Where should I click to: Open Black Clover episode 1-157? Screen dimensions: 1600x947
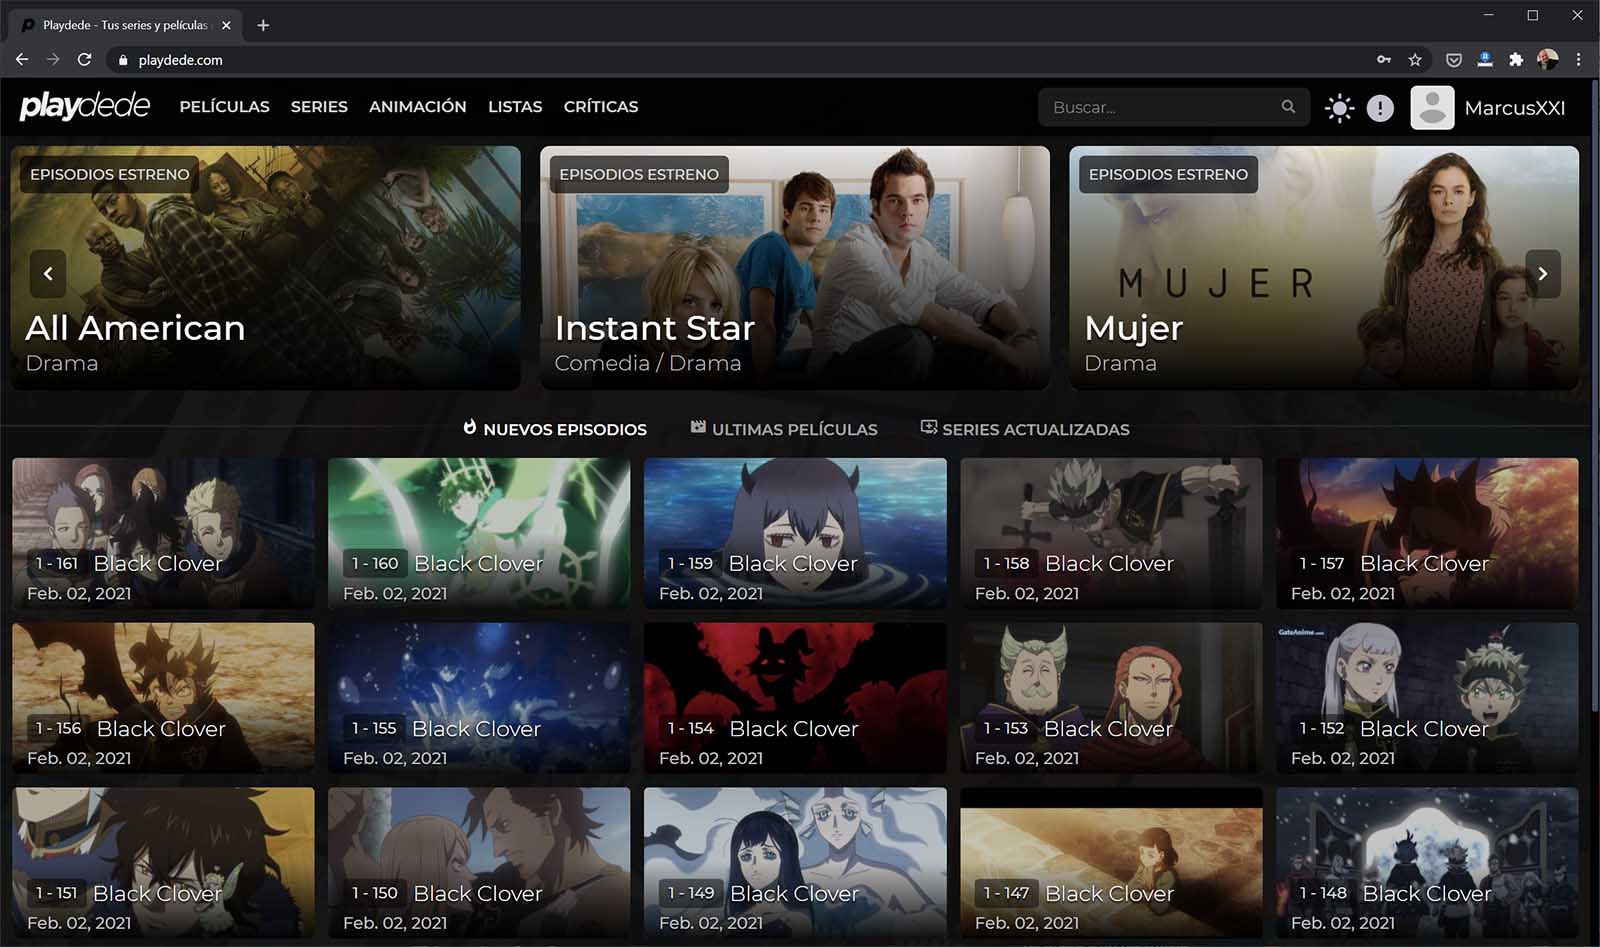[1427, 533]
